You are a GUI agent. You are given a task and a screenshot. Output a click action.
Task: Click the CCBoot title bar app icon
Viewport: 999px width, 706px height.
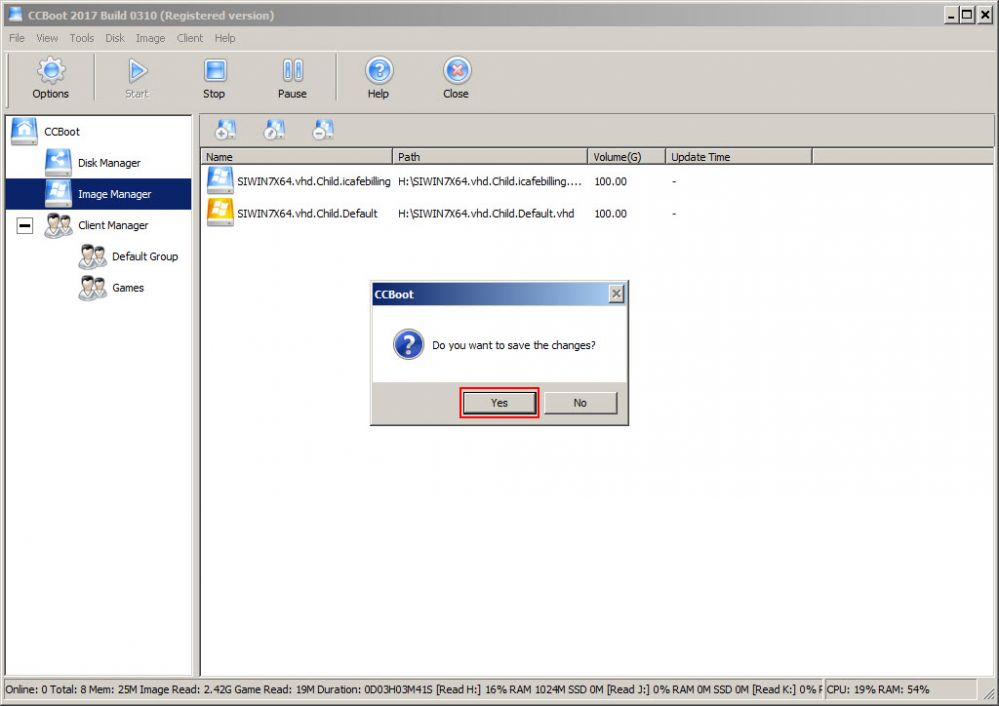click(15, 14)
